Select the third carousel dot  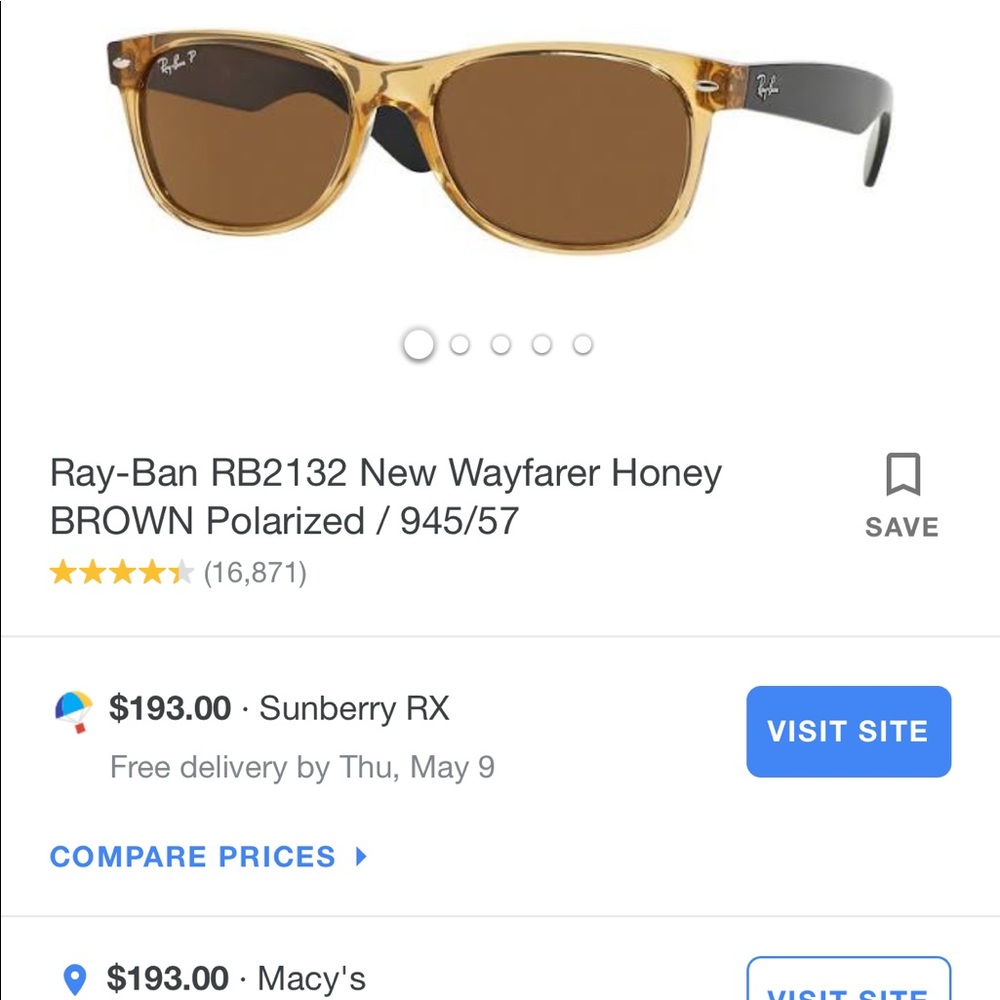coord(501,344)
